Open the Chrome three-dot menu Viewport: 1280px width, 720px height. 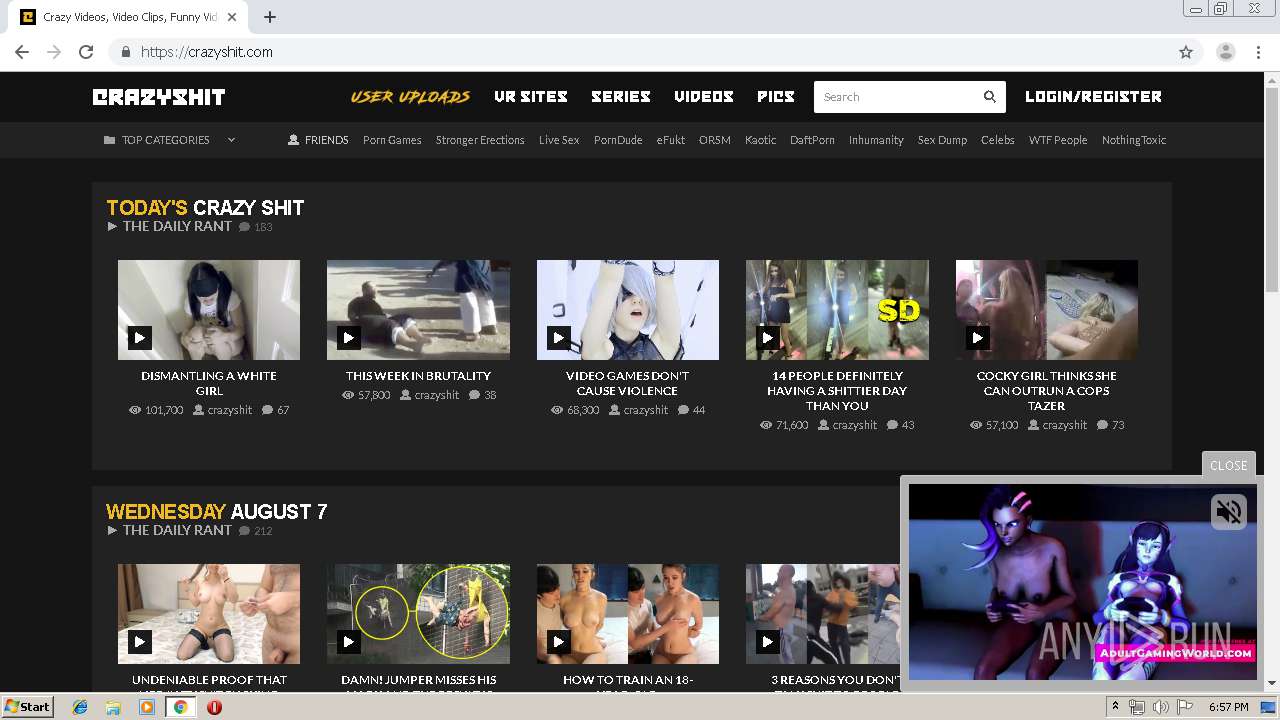(x=1258, y=52)
